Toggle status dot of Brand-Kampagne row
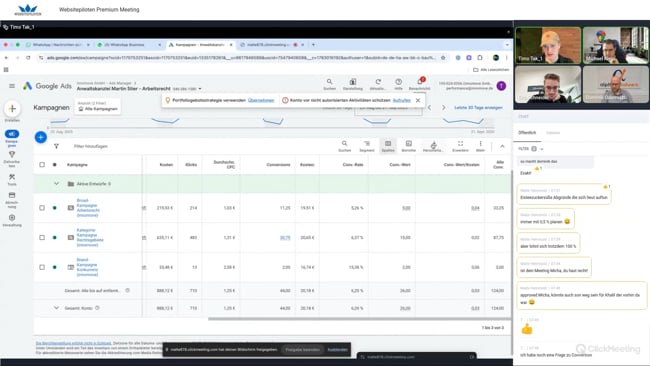Screen dimensions: 650x366 [x=54, y=267]
